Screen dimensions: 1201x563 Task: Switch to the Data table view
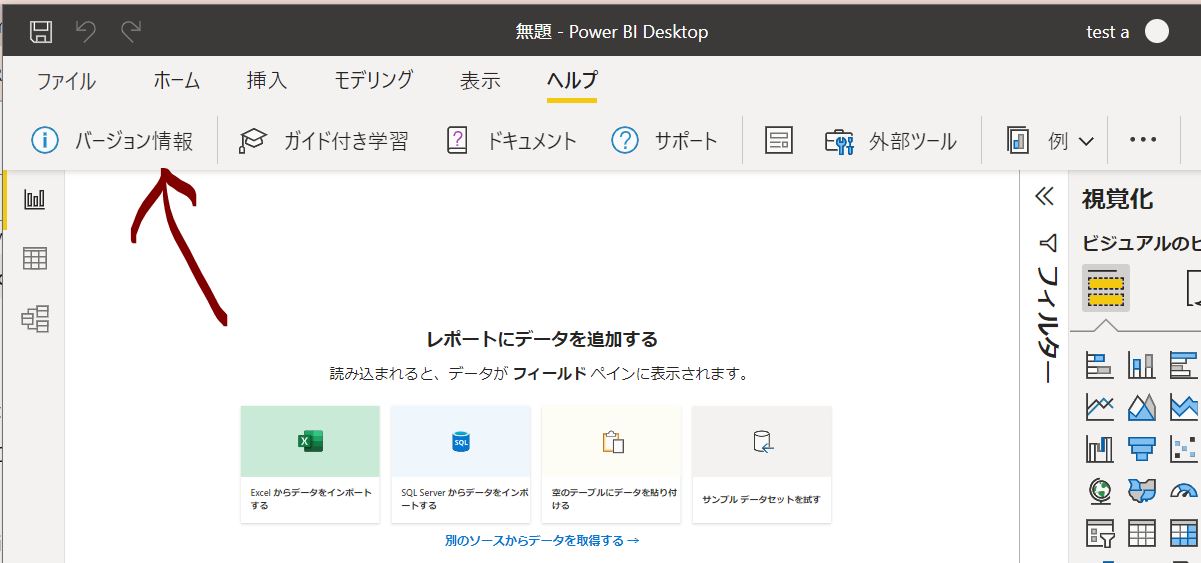35,259
